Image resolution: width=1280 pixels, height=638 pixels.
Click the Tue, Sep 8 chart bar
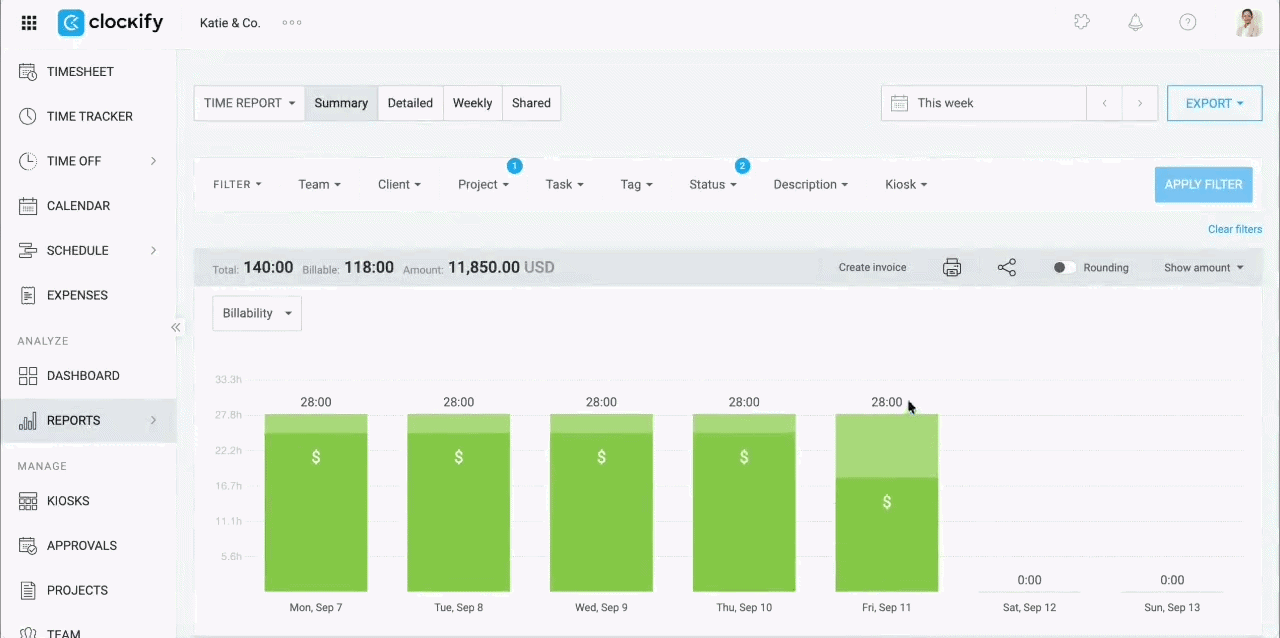tap(459, 503)
